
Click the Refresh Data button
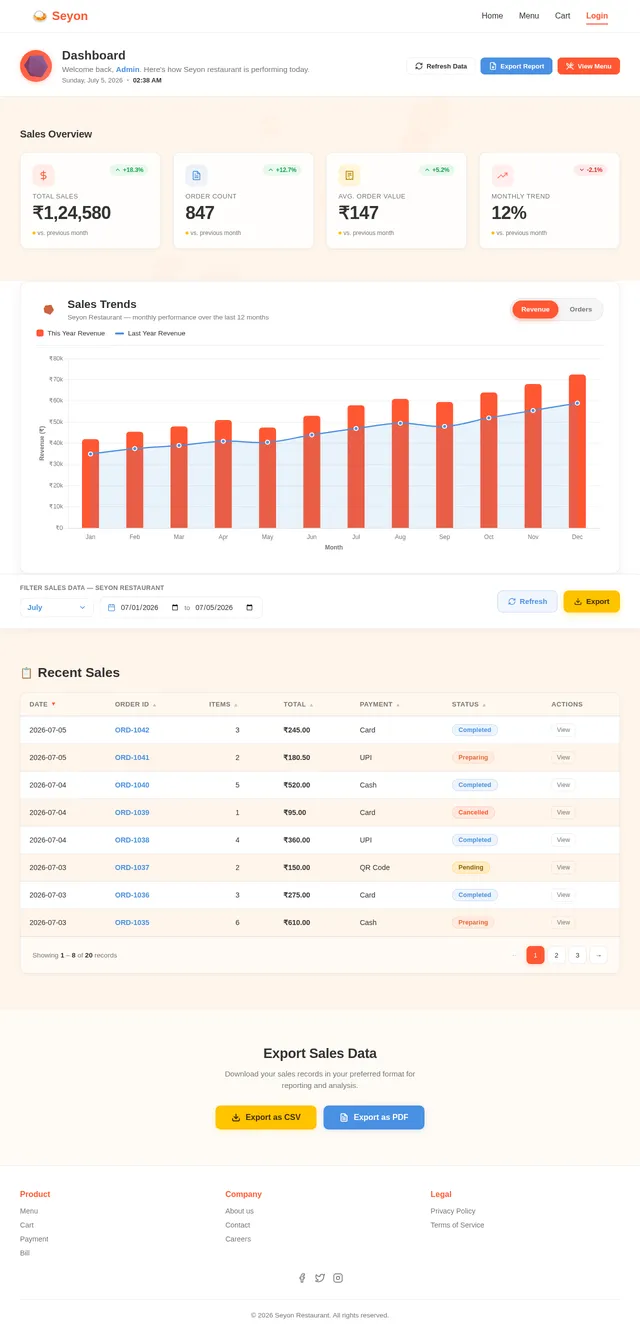441,66
